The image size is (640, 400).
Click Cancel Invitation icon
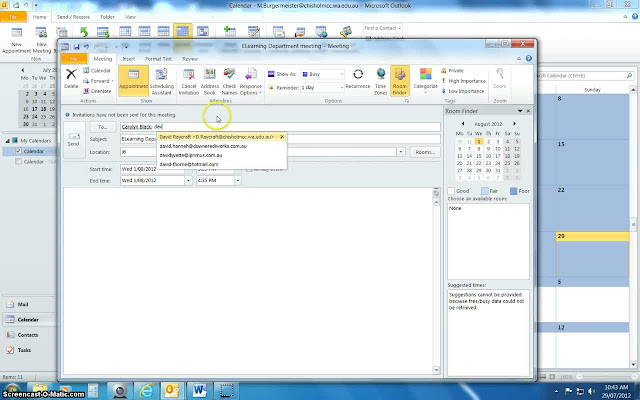coord(189,81)
